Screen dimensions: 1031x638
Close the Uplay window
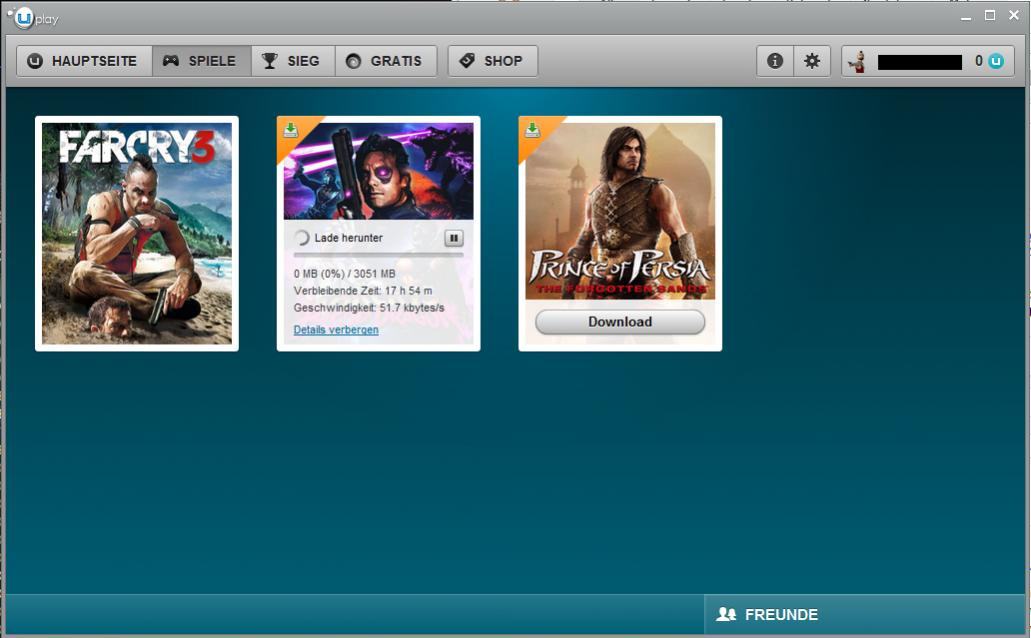pyautogui.click(x=1014, y=15)
